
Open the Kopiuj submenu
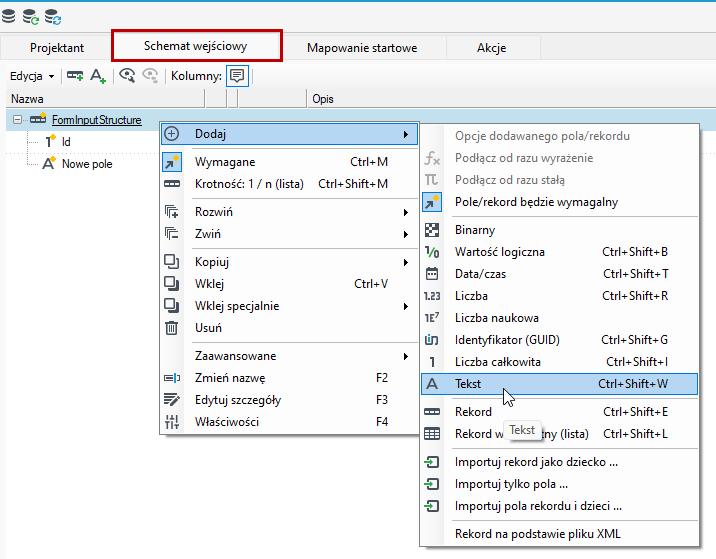click(290, 262)
